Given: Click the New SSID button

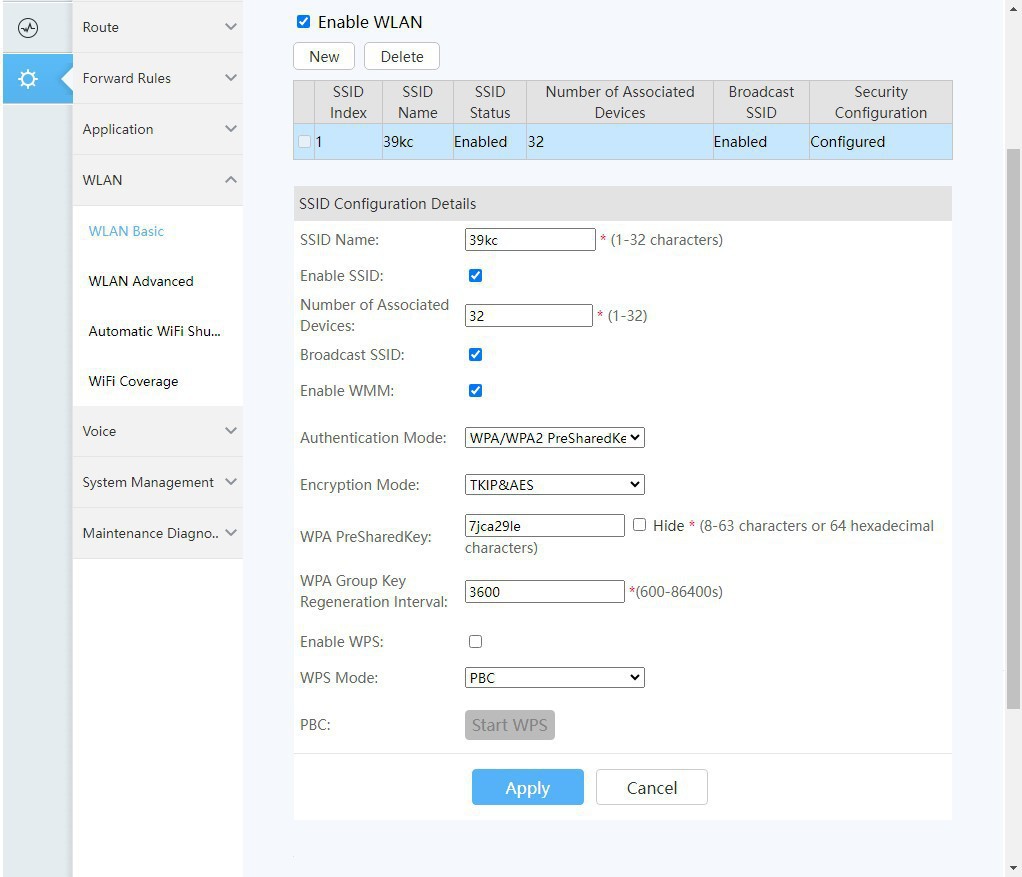Looking at the screenshot, I should pos(324,57).
